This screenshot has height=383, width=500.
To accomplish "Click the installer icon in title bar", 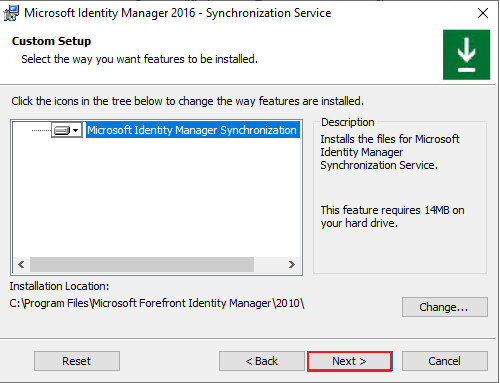I will (x=11, y=13).
